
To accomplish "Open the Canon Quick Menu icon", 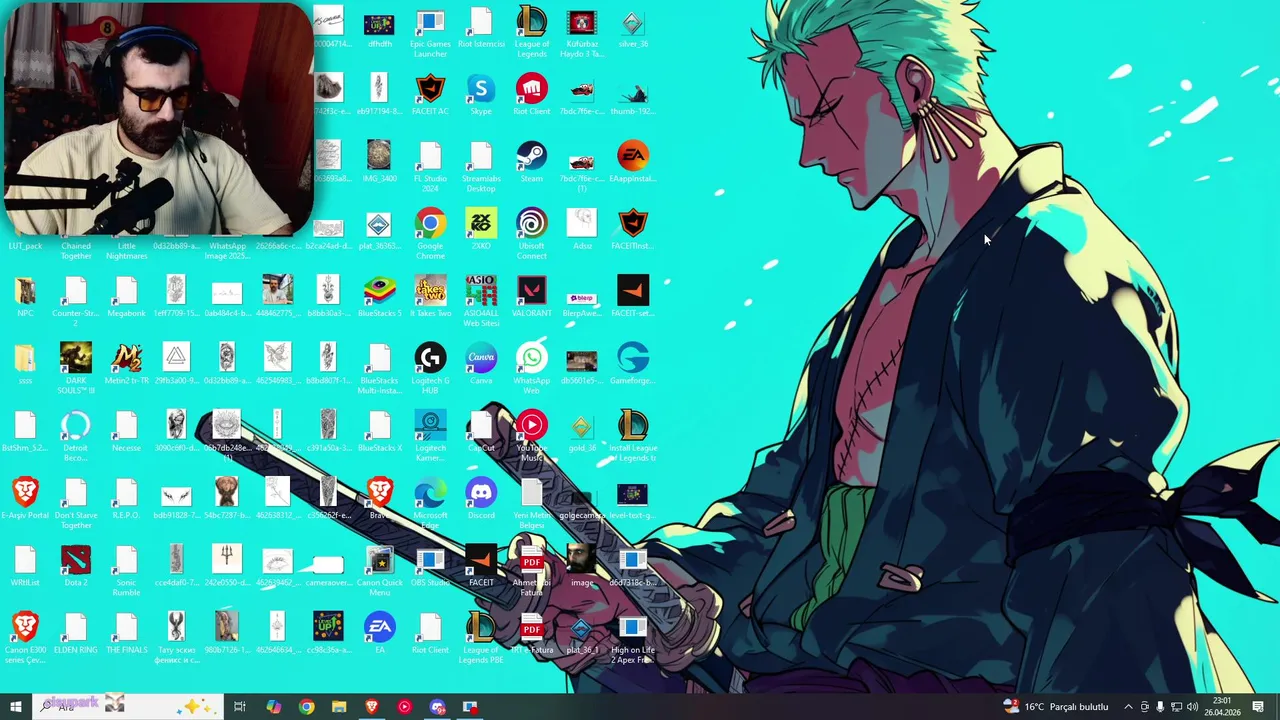I will [379, 569].
